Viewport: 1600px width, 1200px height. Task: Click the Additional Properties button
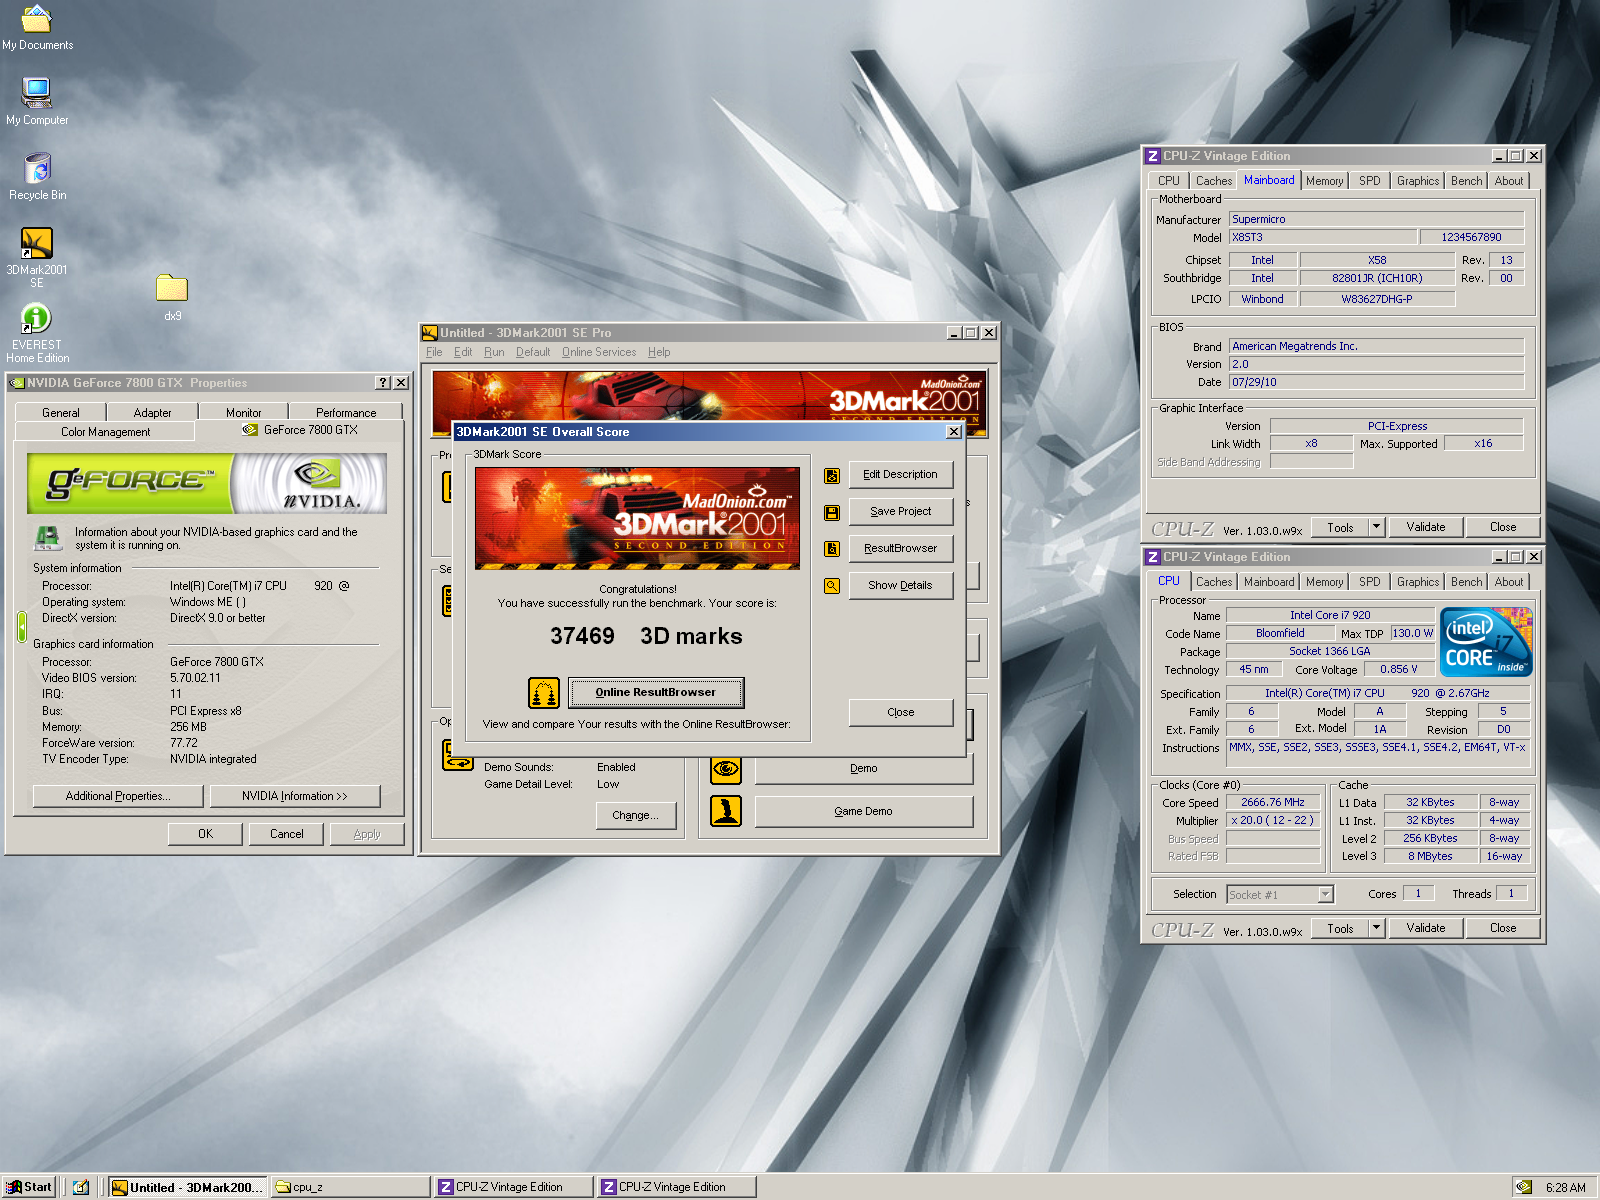click(118, 796)
